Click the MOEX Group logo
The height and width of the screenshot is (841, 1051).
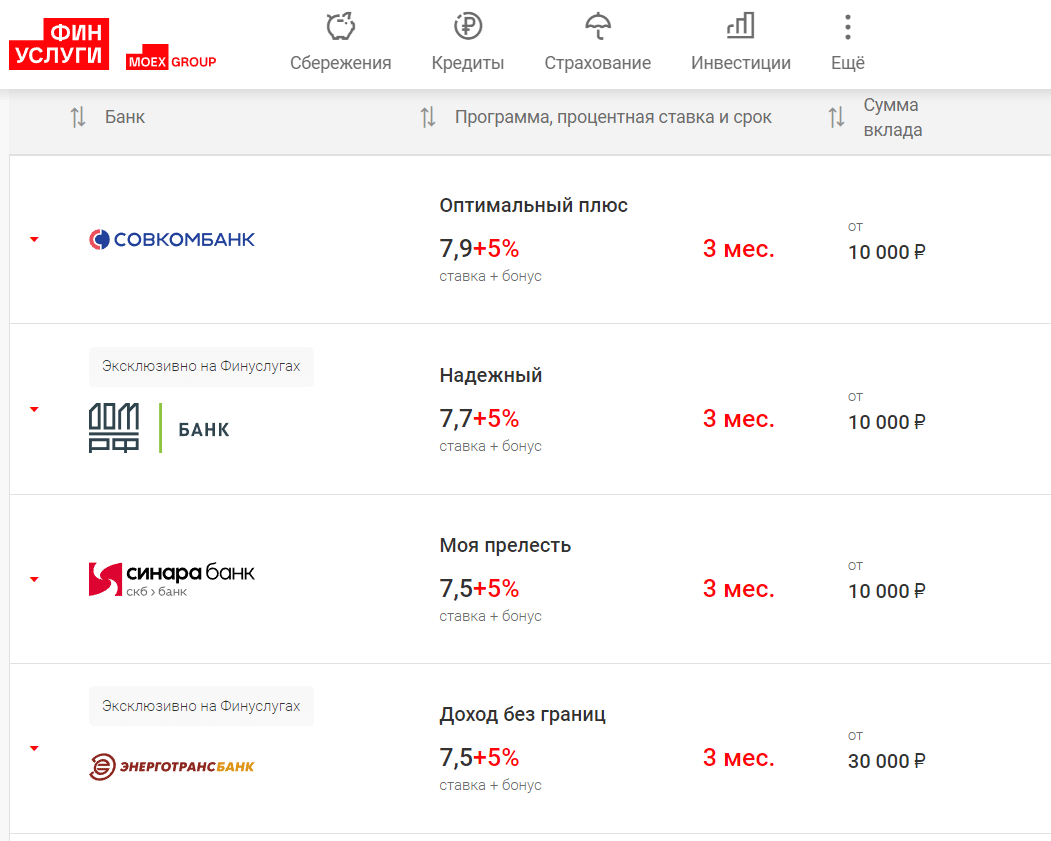171,58
